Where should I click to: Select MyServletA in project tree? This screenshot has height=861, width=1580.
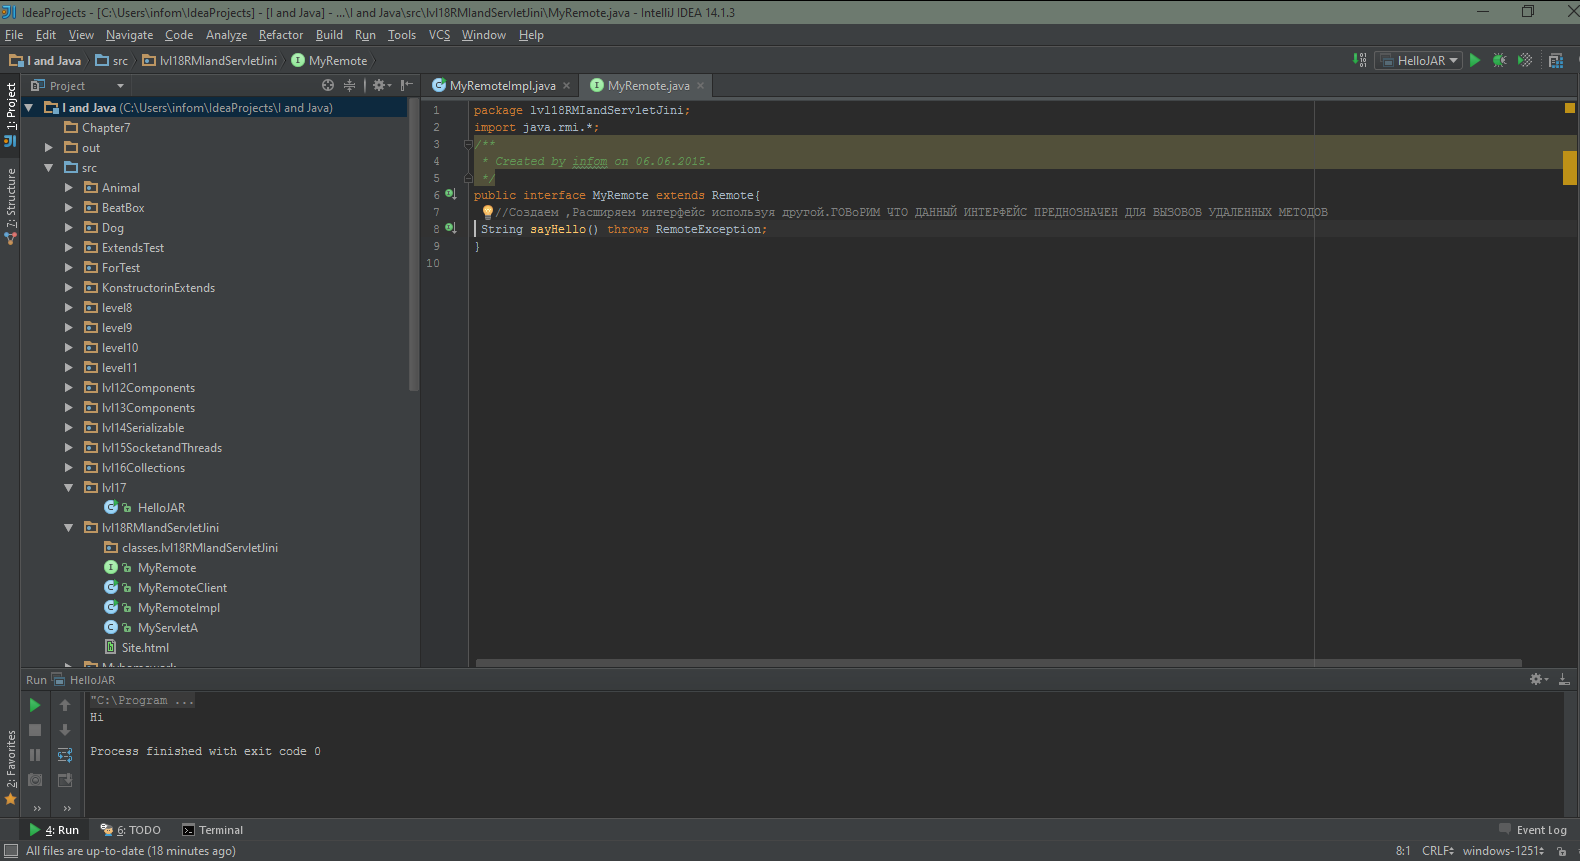[x=152, y=628]
